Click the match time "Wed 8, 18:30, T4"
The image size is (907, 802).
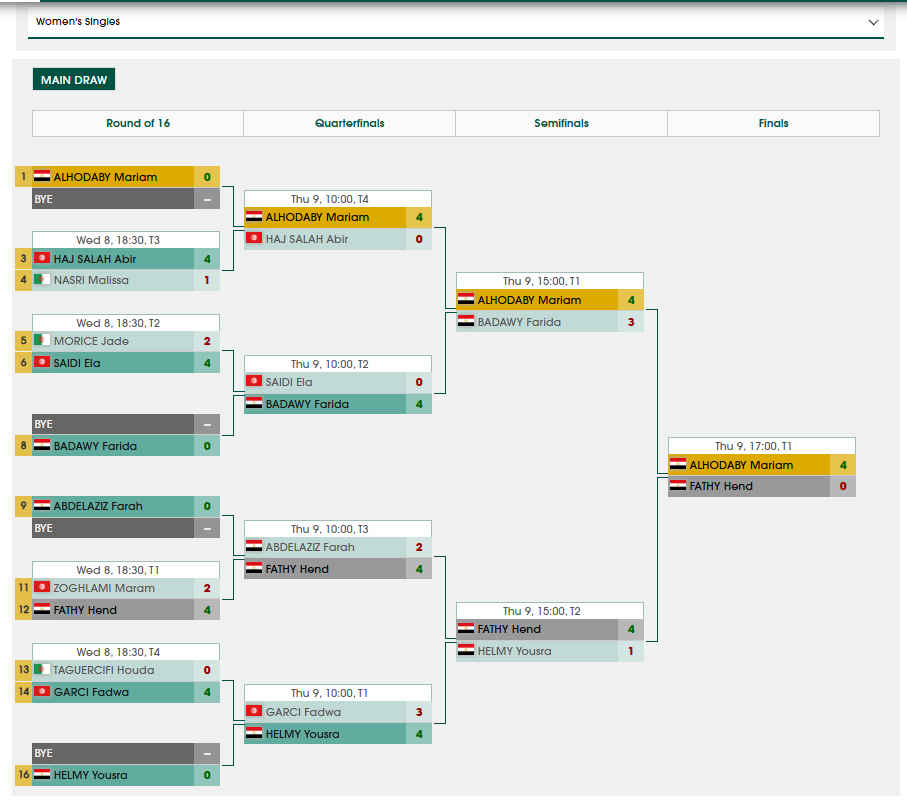pos(118,652)
